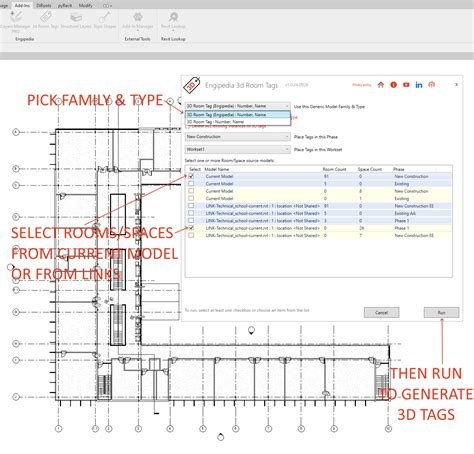474x454 pixels.
Task: Uncheck LINK row with 28 spaces, Phase 1
Action: [x=191, y=228]
